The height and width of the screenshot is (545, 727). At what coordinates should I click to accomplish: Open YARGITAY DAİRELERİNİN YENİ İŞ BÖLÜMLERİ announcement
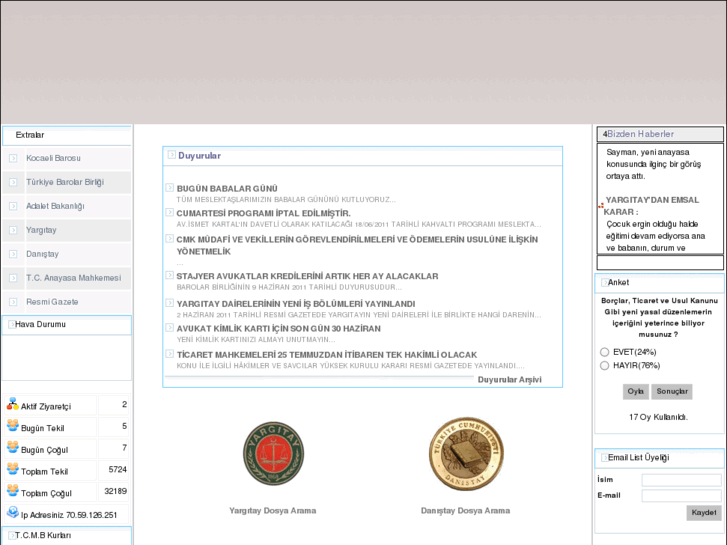pyautogui.click(x=295, y=304)
